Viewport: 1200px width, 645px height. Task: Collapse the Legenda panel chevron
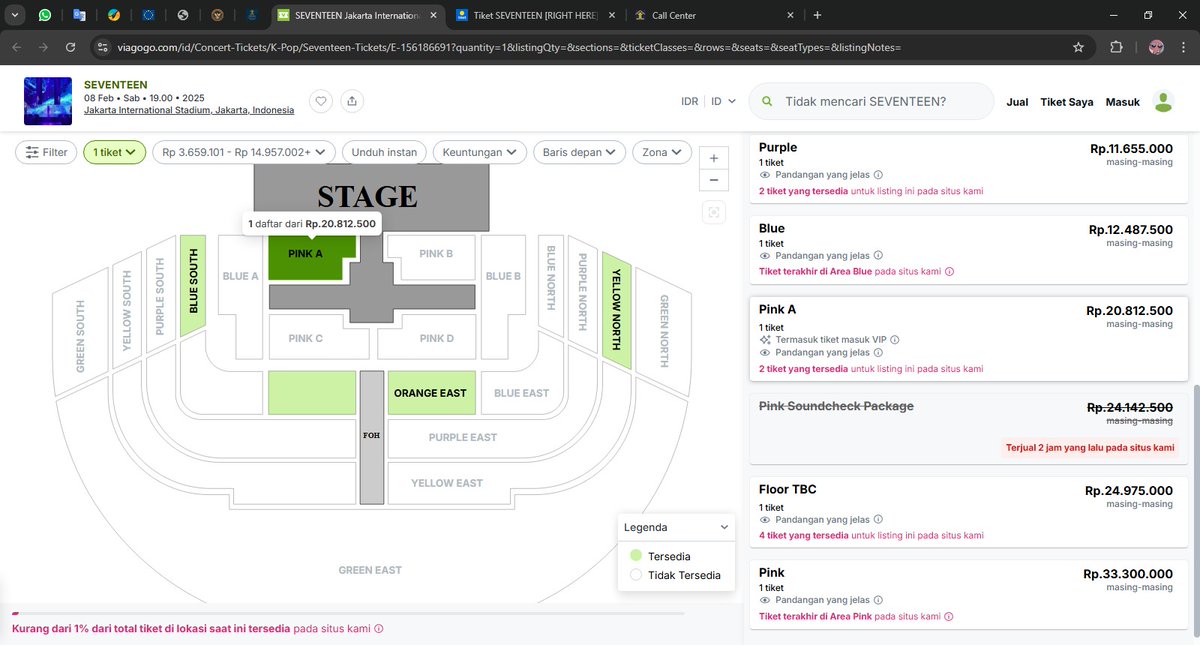[x=724, y=527]
